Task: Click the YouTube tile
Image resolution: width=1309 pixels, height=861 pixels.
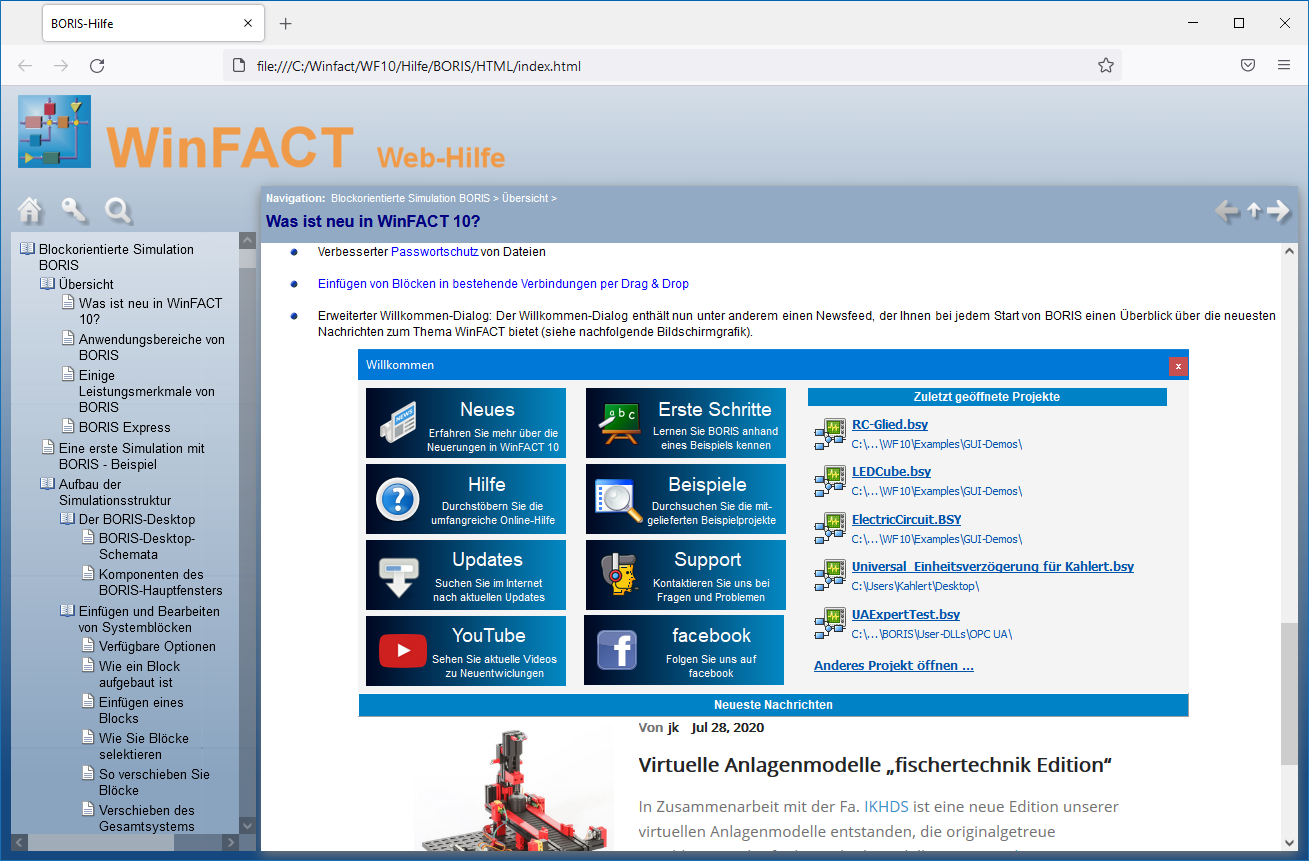Action: pos(466,651)
